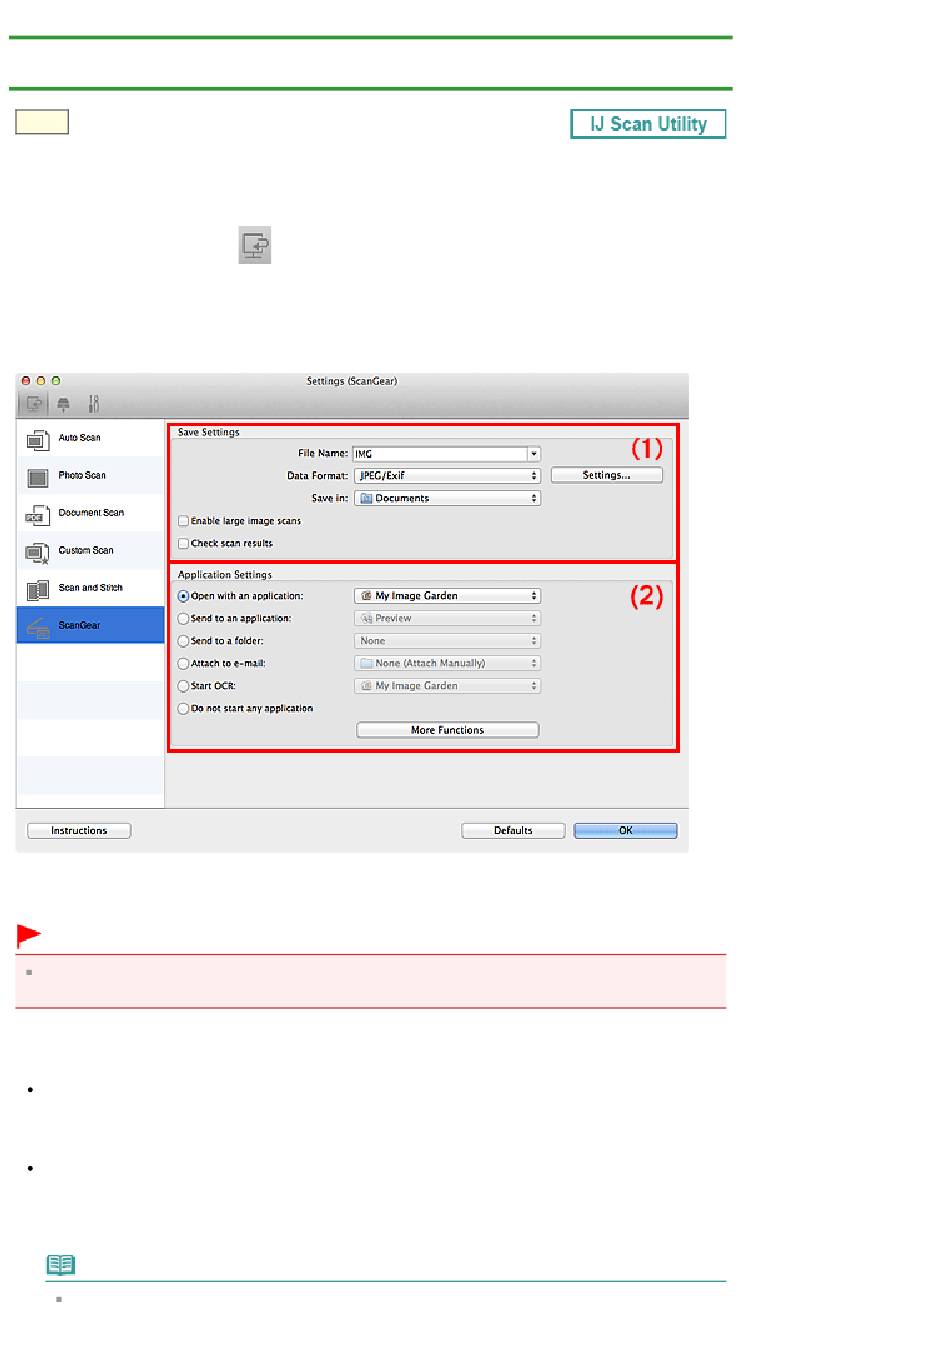This screenshot has height=1360, width=950.
Task: Open the Scan from Operation Panel tab icon
Action: (x=63, y=404)
